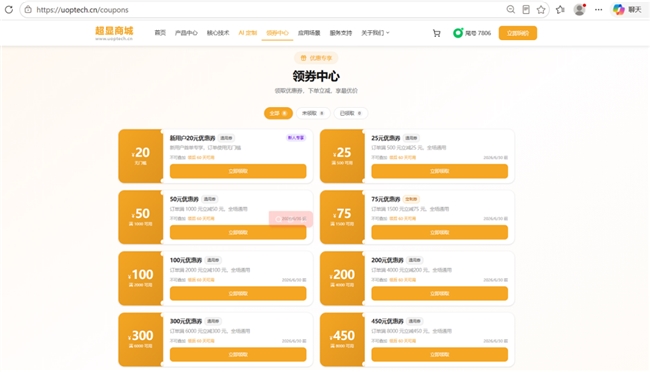Click the ¥50 coupon value block
The height and width of the screenshot is (372, 650).
141,217
